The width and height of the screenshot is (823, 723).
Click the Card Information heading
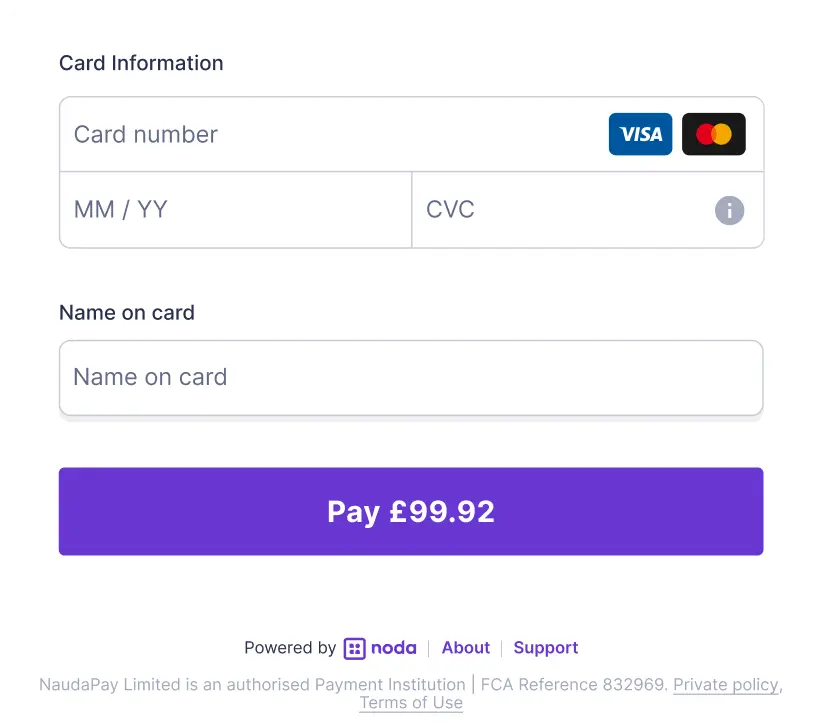click(x=141, y=63)
